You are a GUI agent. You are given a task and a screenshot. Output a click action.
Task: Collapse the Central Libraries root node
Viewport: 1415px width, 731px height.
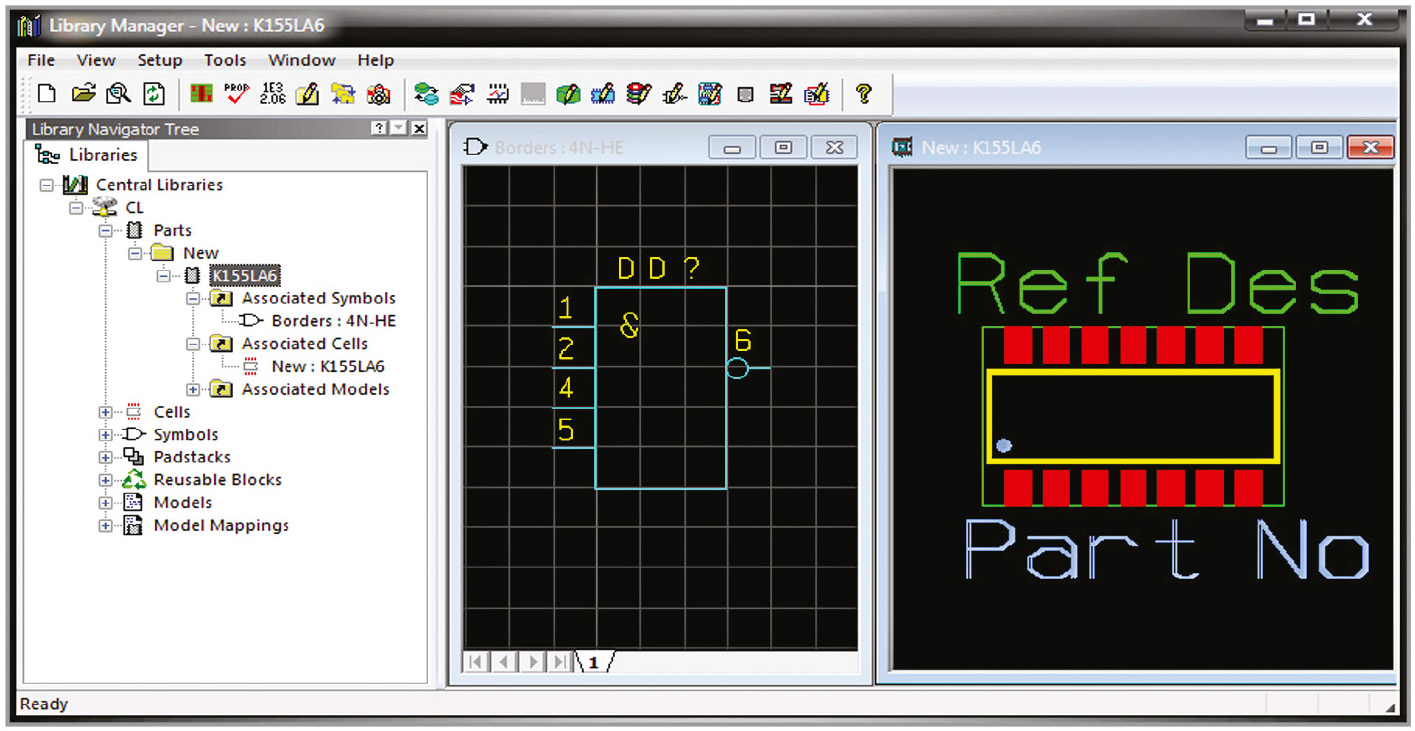(x=45, y=185)
